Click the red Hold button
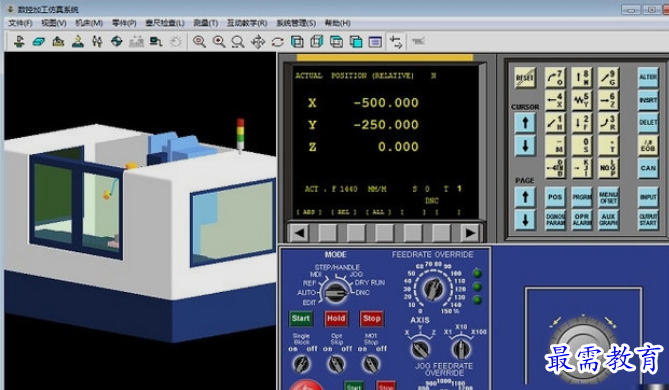This screenshot has height=390, width=669. (336, 318)
